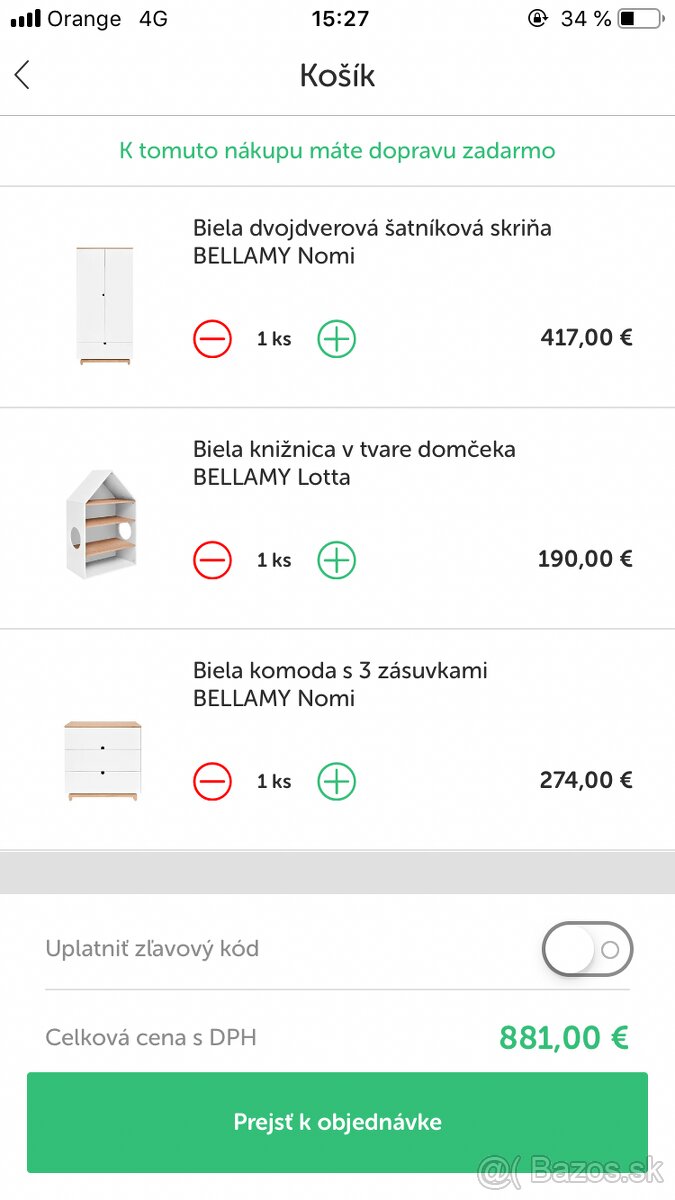
Task: Click the free shipping message link
Action: [x=337, y=150]
